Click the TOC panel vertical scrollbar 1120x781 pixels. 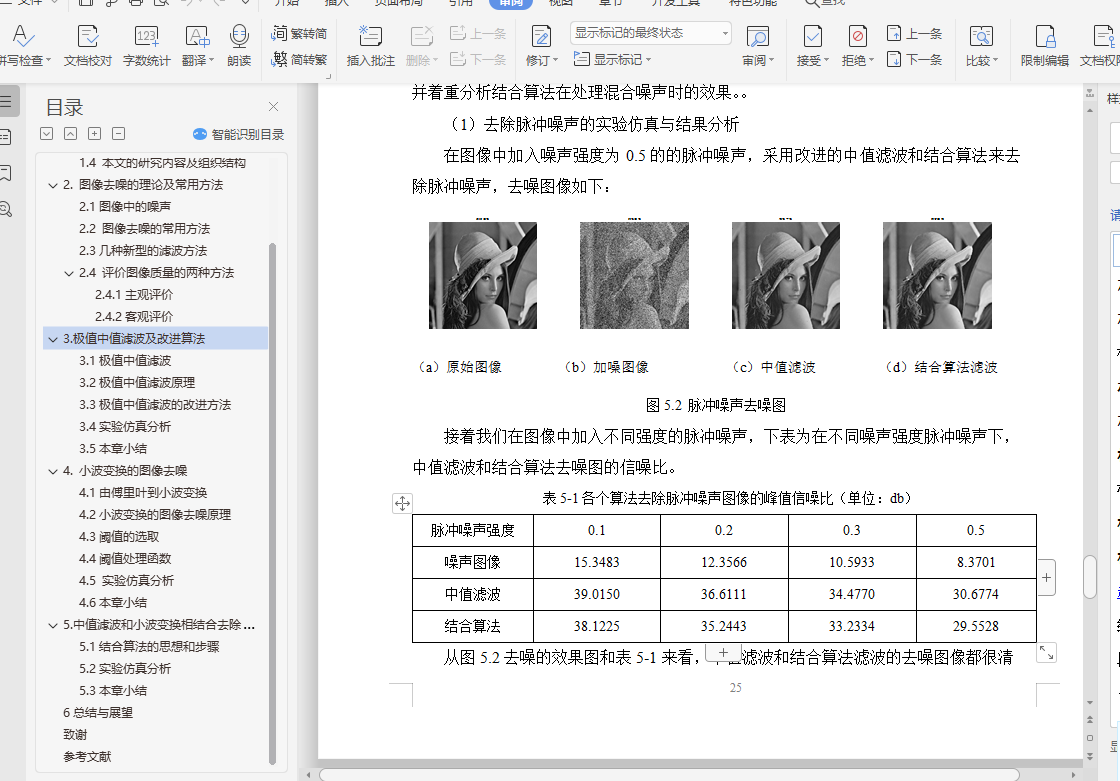[272, 504]
